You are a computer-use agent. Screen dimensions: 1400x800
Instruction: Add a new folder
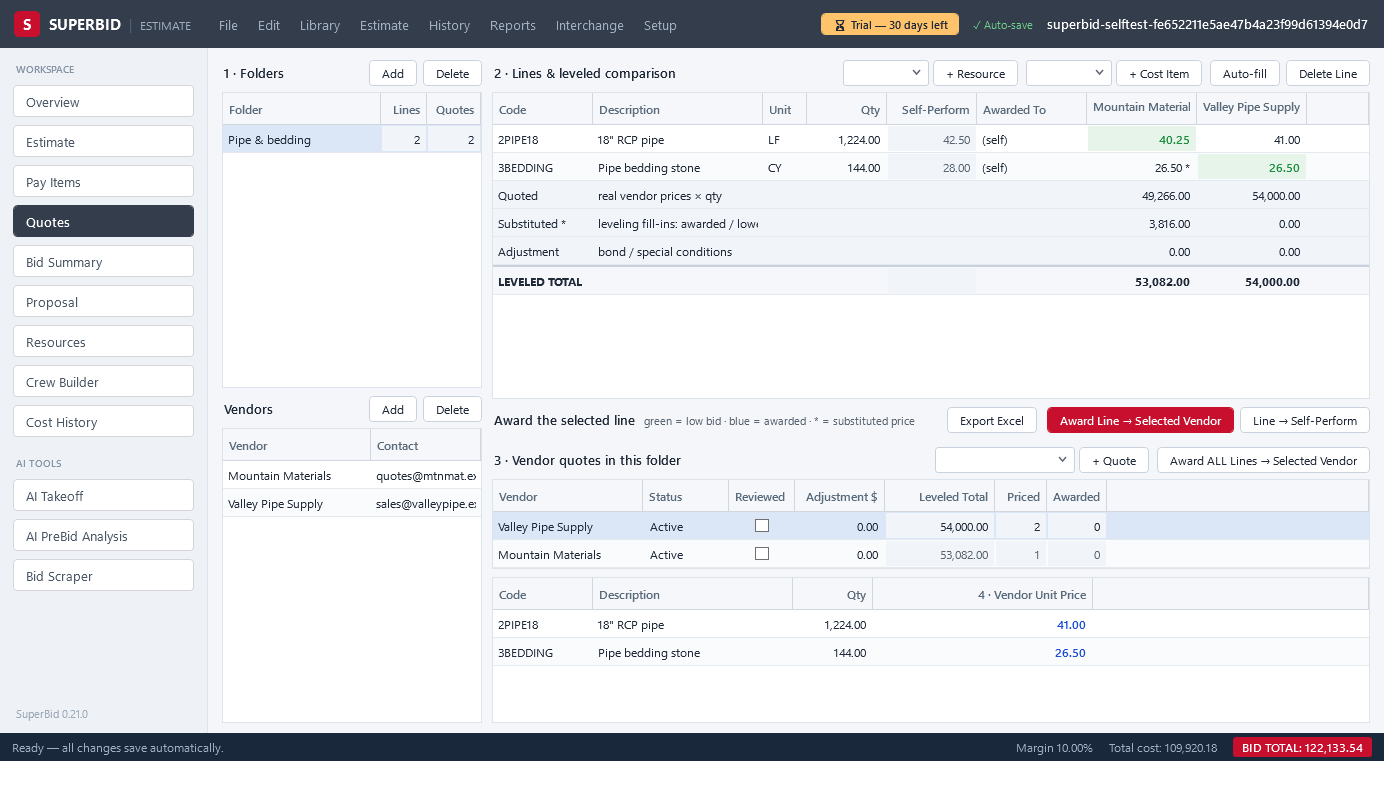pyautogui.click(x=393, y=73)
